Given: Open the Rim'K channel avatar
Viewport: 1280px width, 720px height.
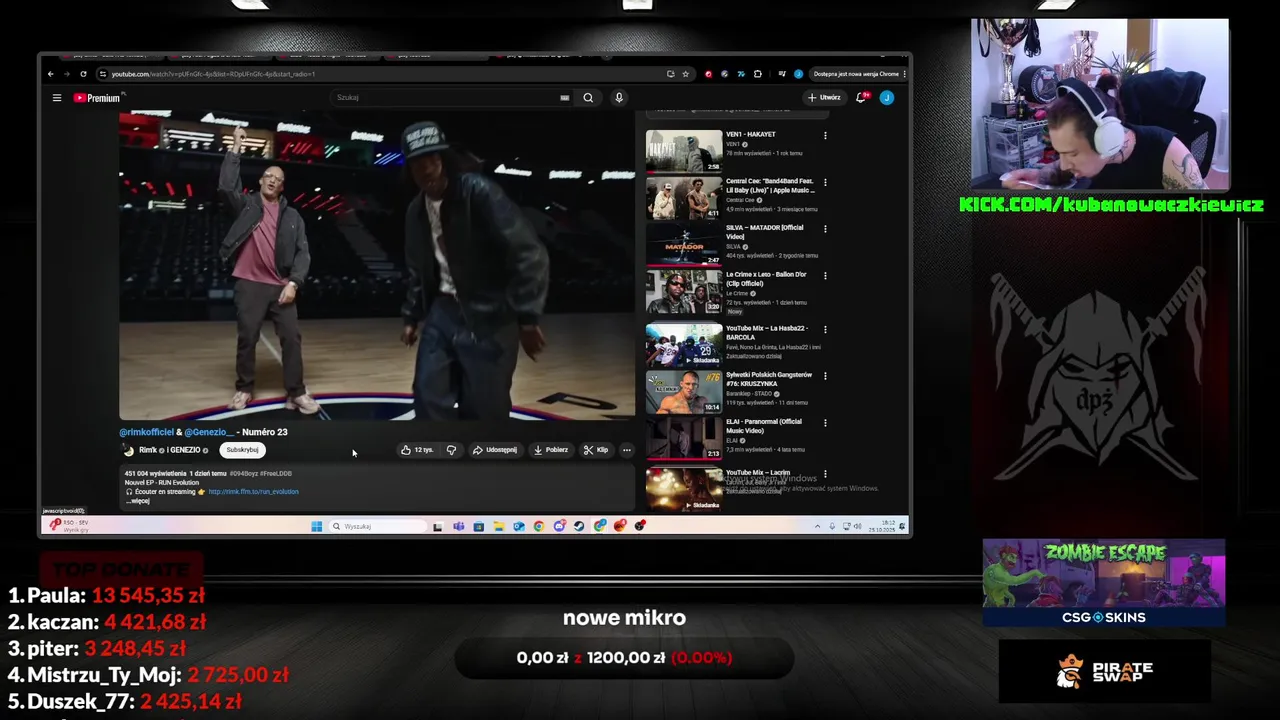Looking at the screenshot, I should [128, 450].
